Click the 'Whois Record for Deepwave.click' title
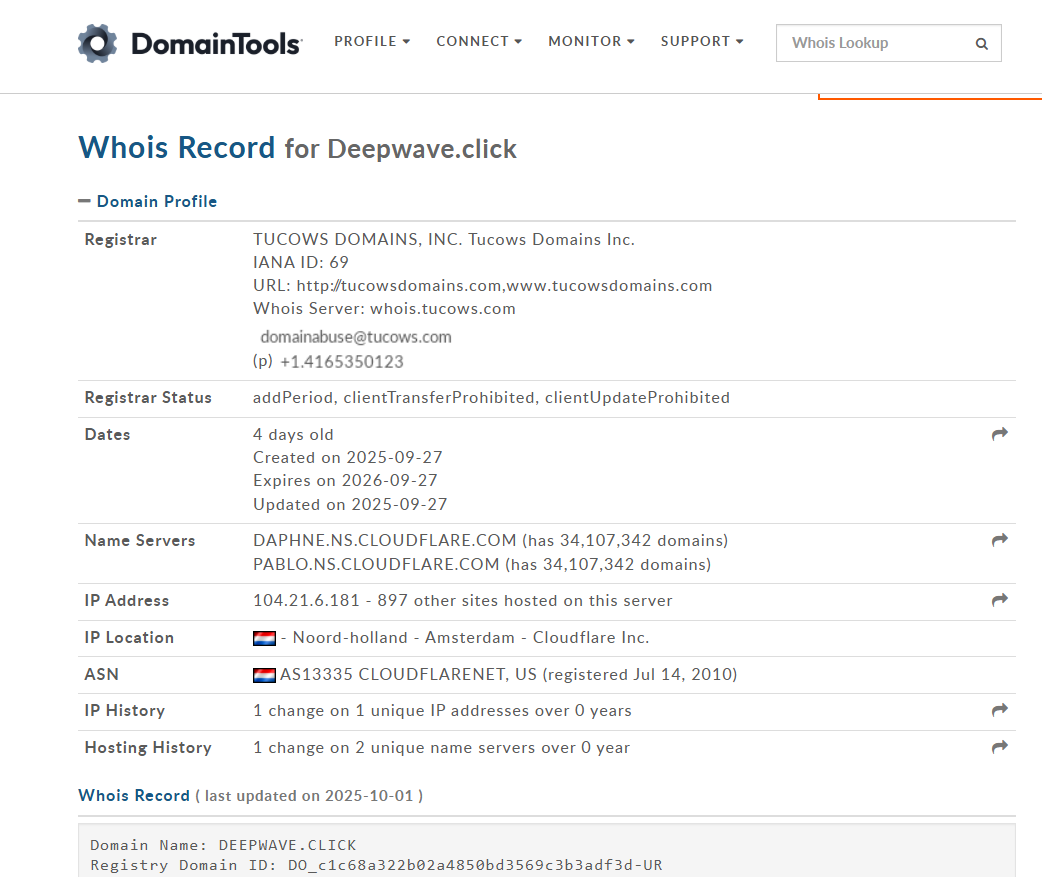Viewport: 1042px width, 877px height. pyautogui.click(x=298, y=148)
